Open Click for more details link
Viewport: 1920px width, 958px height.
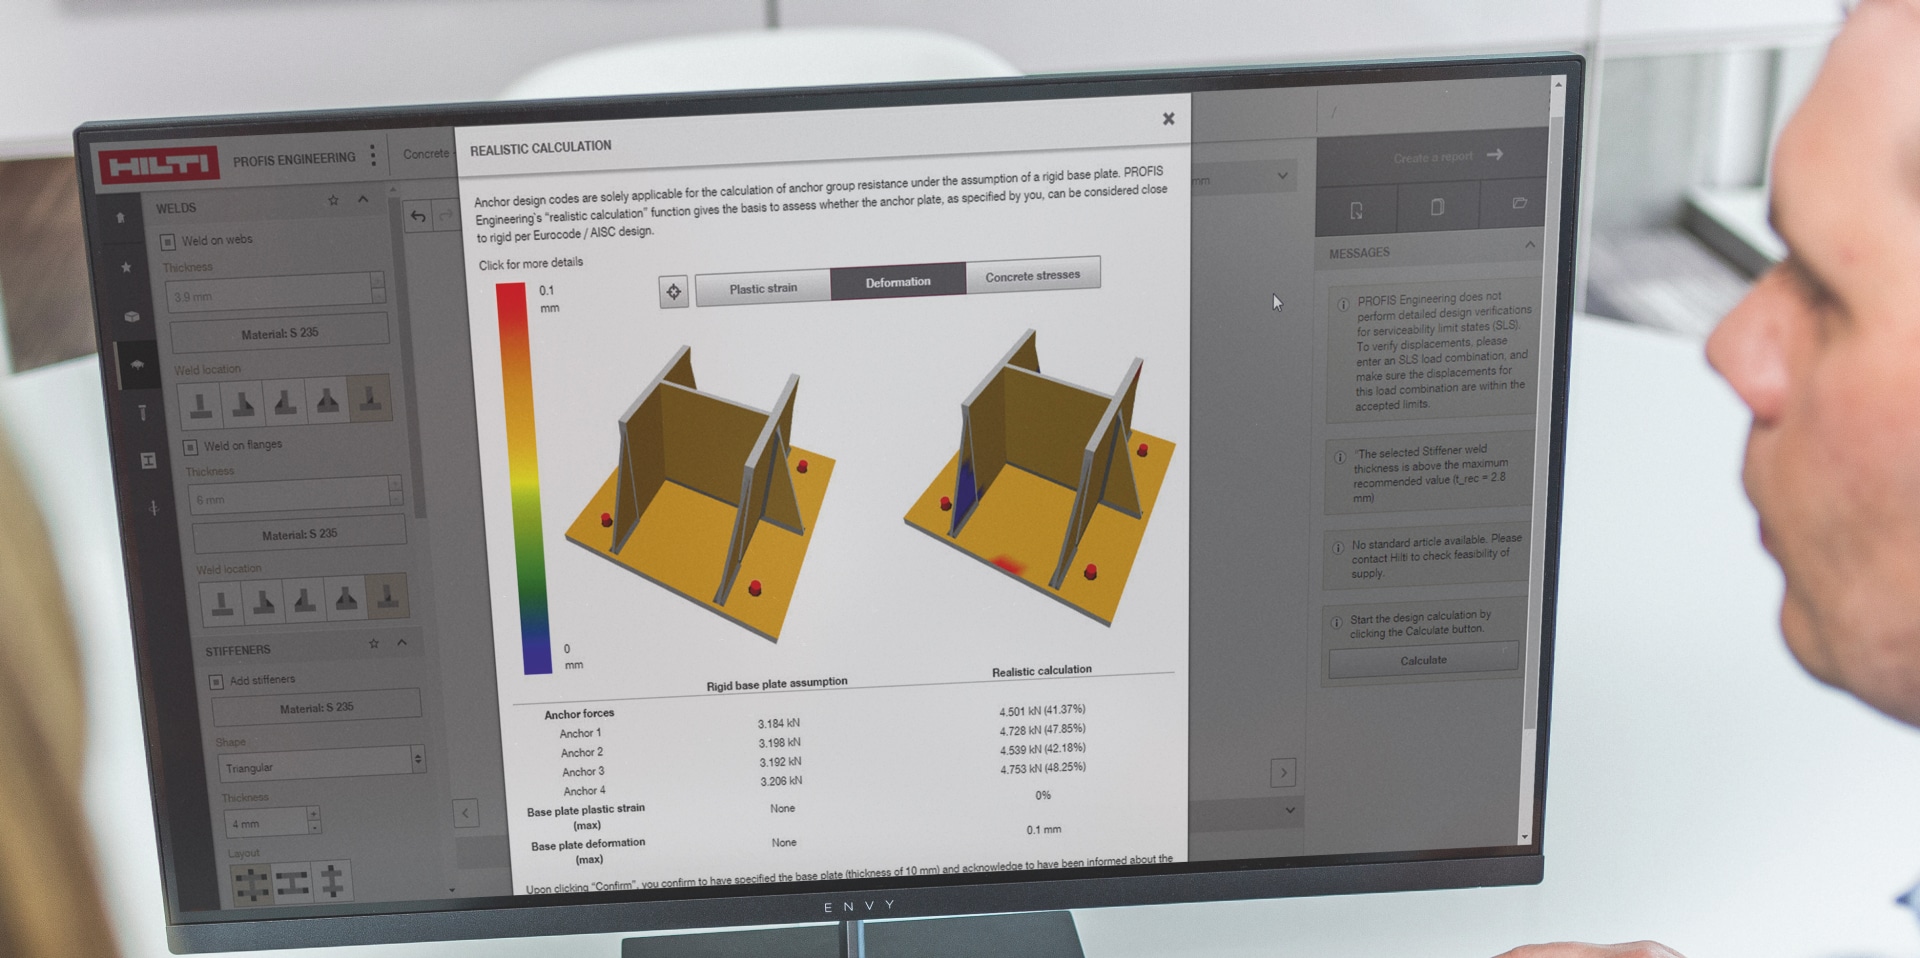pyautogui.click(x=531, y=262)
